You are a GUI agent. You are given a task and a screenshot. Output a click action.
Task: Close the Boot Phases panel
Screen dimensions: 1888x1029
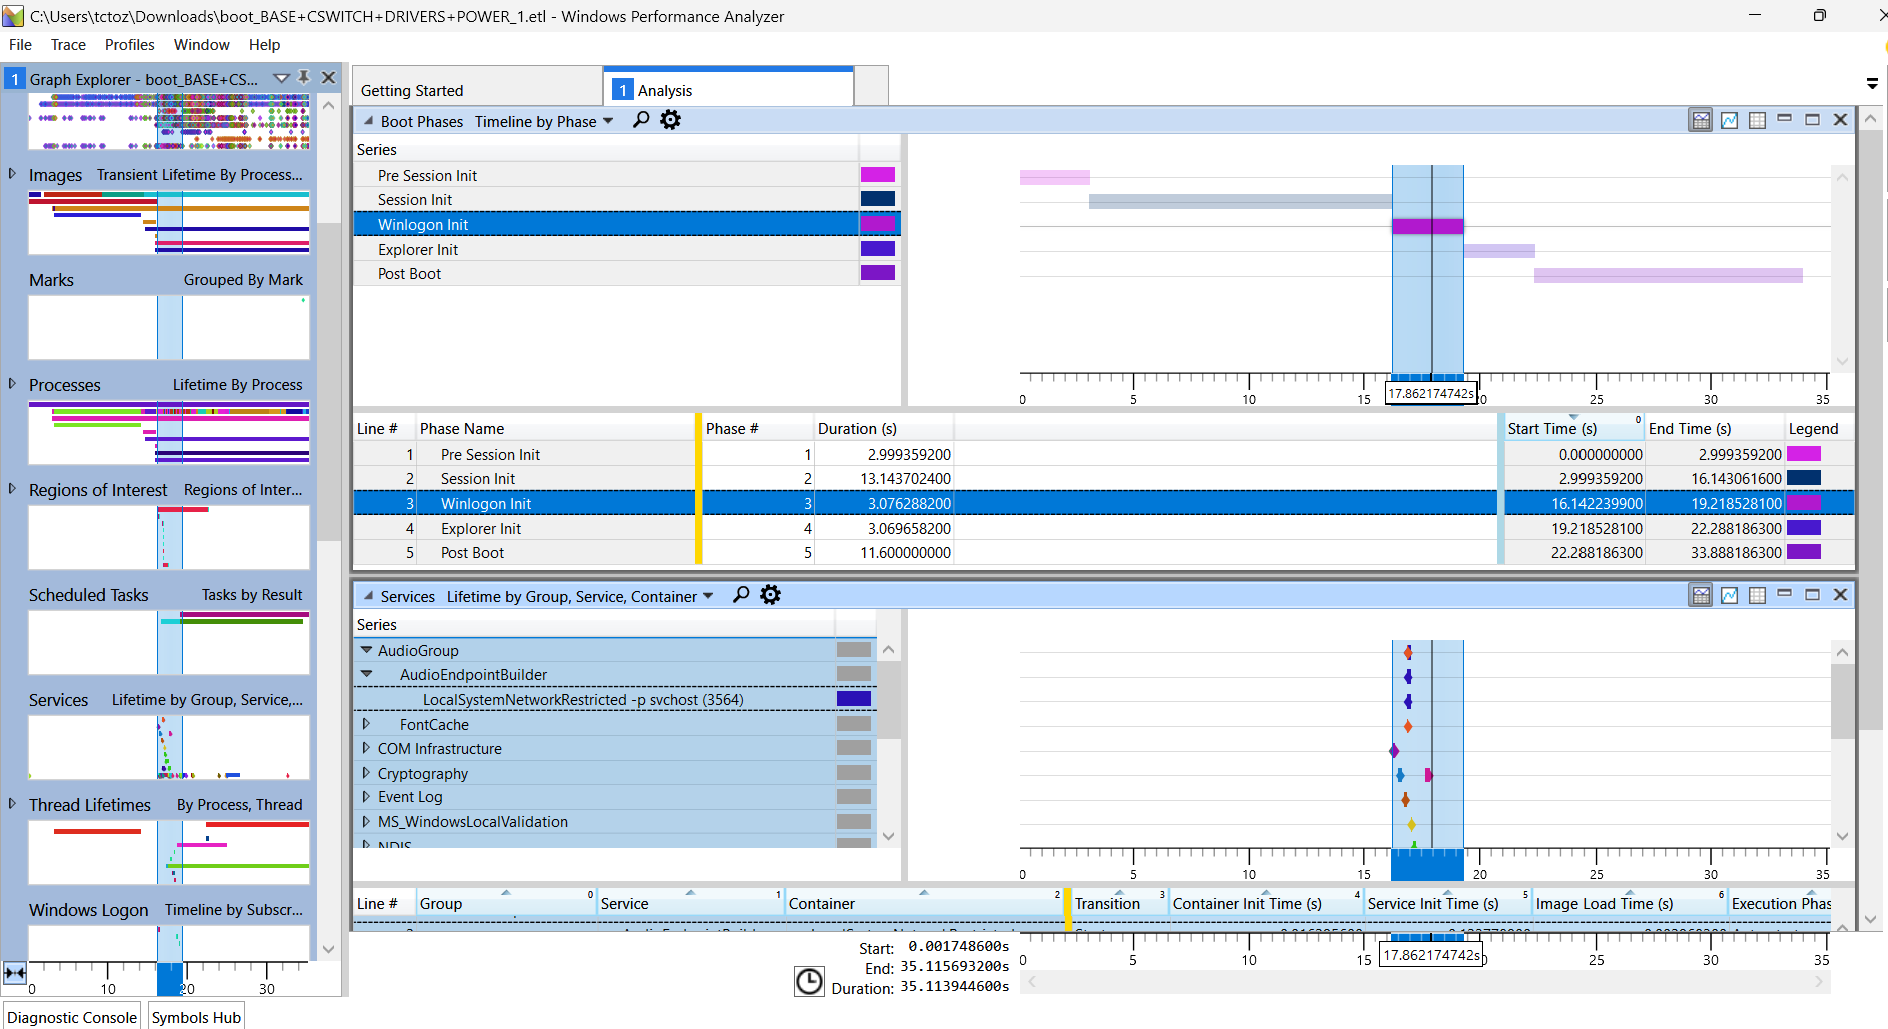1840,120
